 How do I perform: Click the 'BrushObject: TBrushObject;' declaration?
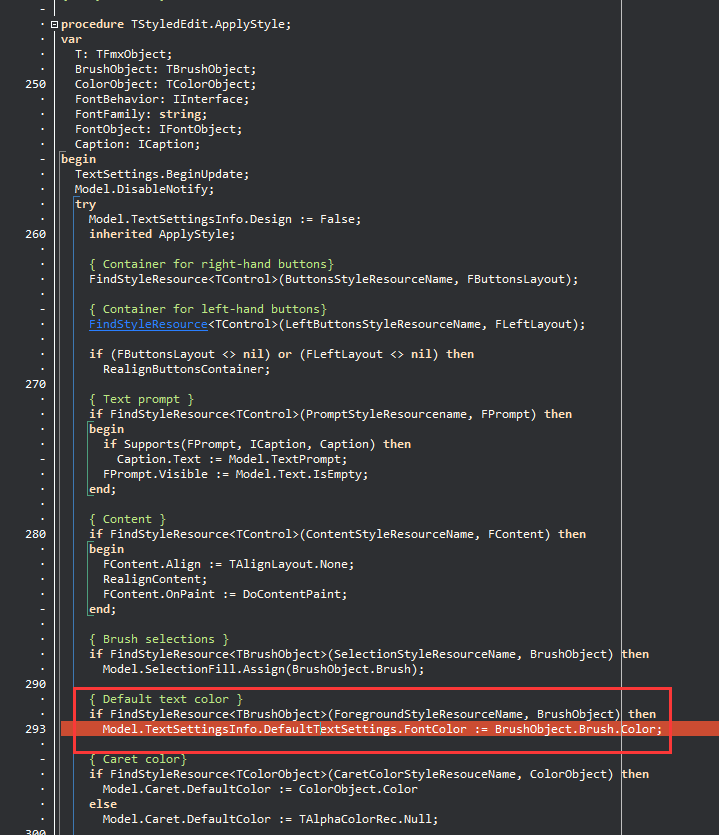click(x=166, y=69)
